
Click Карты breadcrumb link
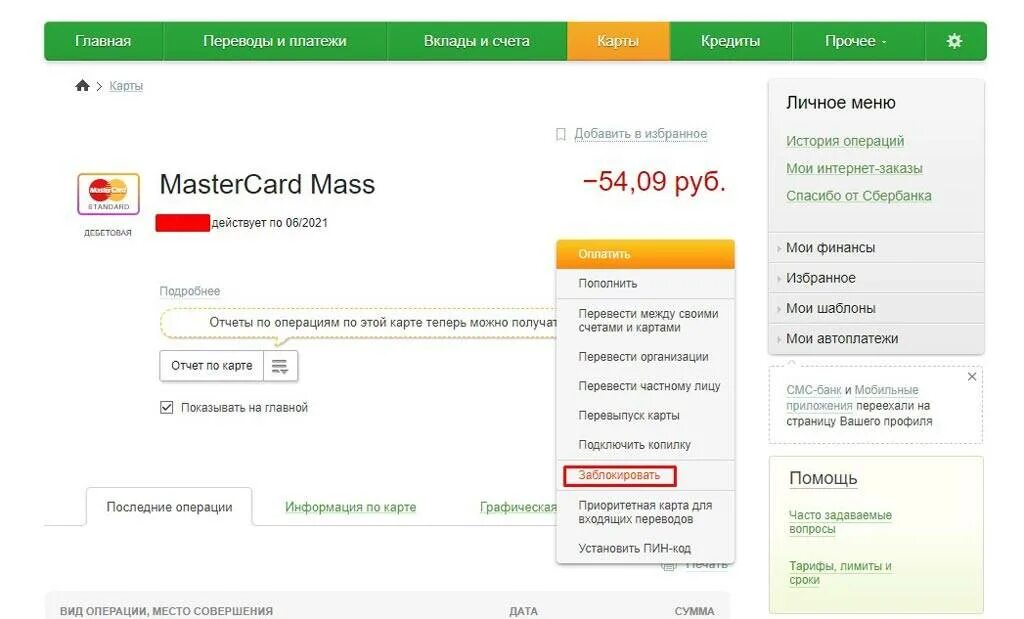[x=126, y=86]
